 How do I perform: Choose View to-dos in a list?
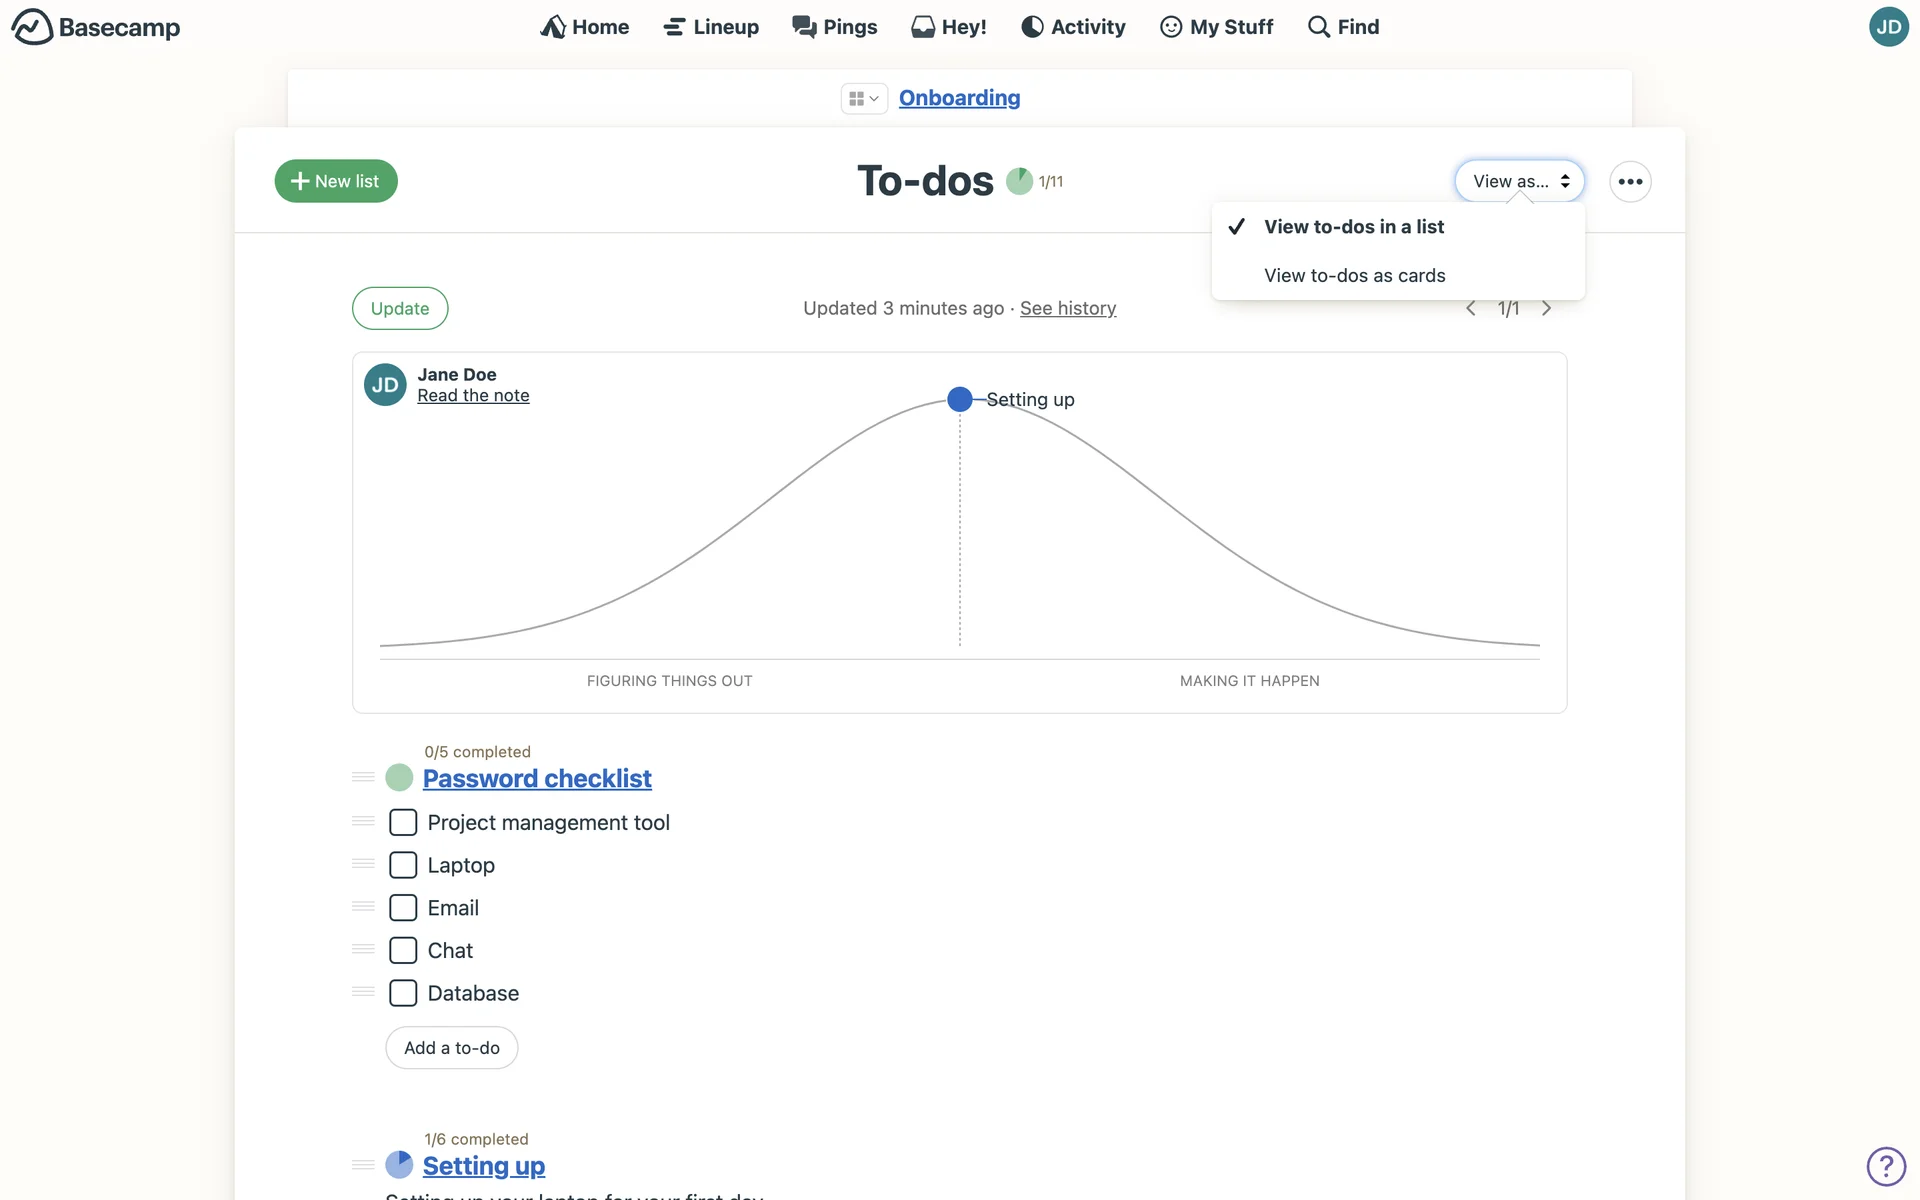1354,227
